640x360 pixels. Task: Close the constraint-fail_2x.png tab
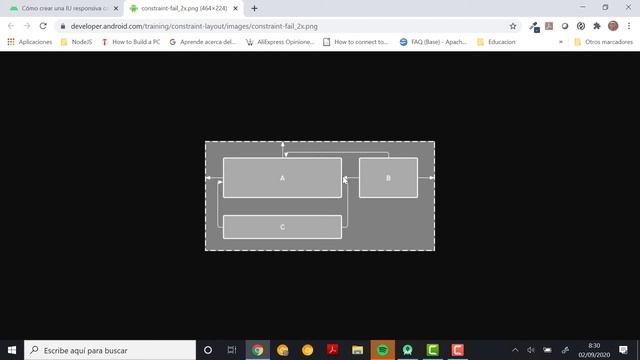(x=235, y=8)
